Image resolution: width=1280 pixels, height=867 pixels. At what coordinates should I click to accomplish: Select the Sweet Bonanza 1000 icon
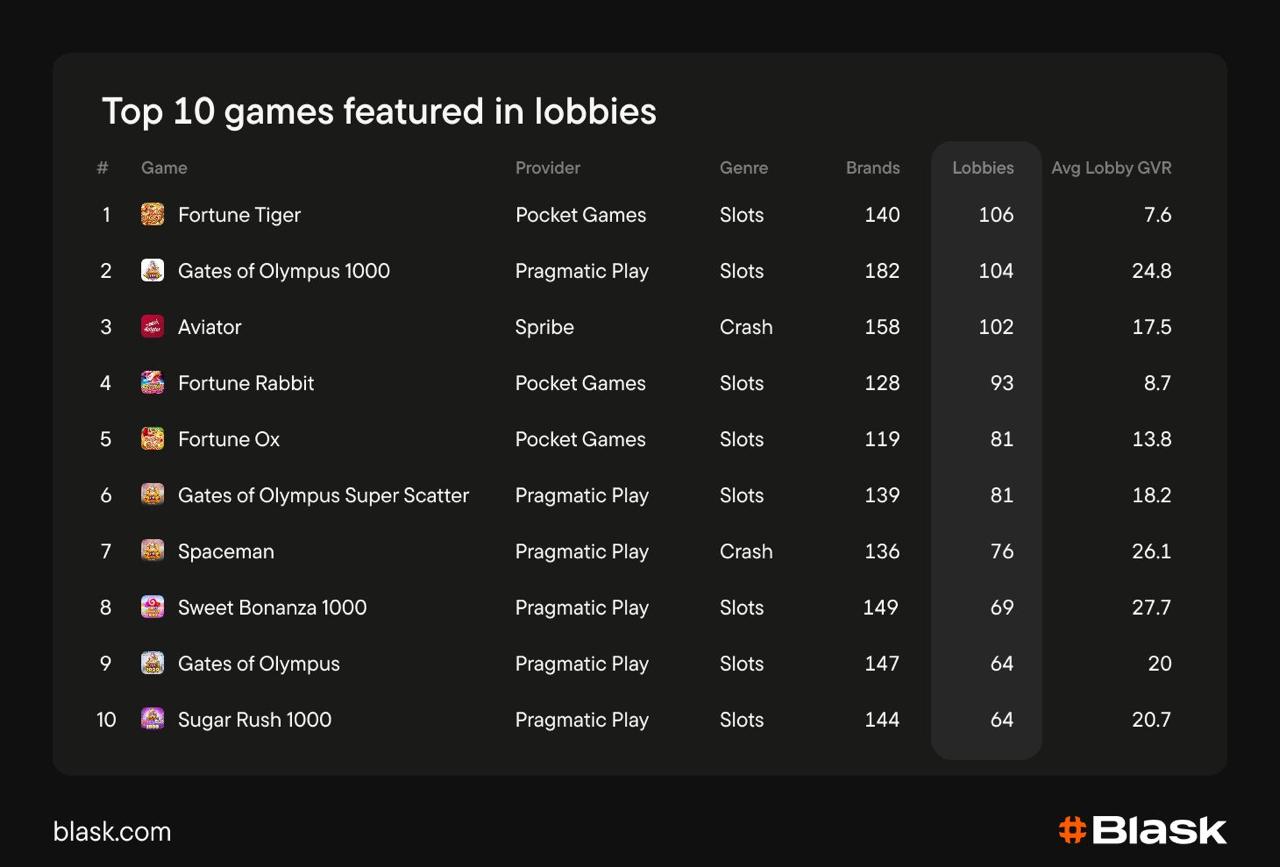pyautogui.click(x=152, y=606)
